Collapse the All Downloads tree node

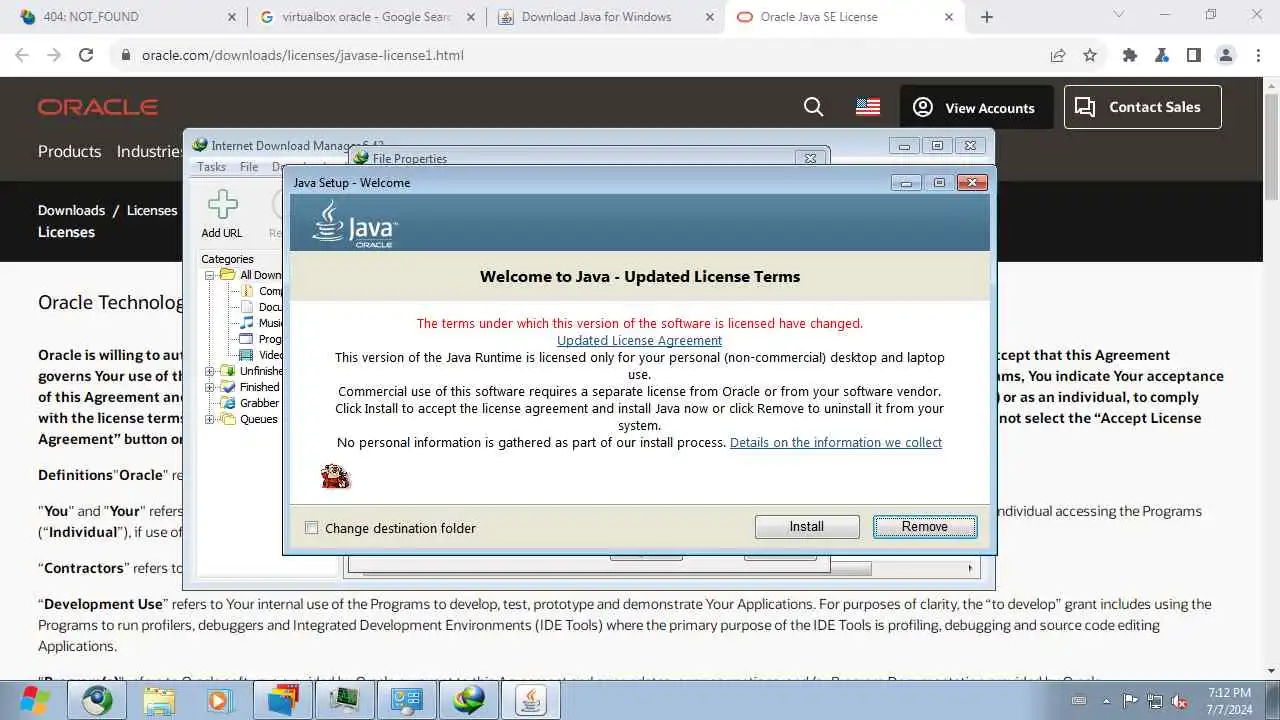coord(210,275)
